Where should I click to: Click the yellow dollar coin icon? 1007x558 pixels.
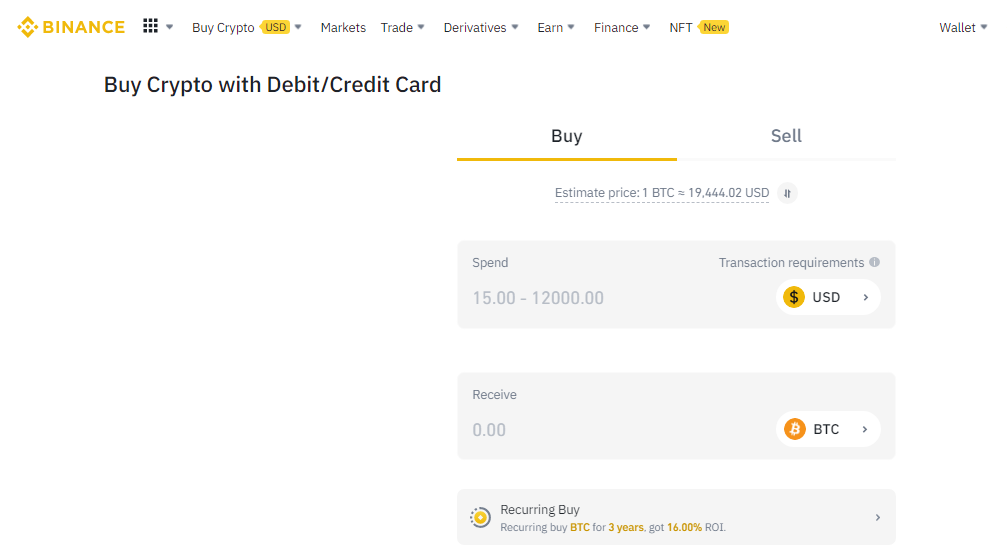pyautogui.click(x=794, y=297)
